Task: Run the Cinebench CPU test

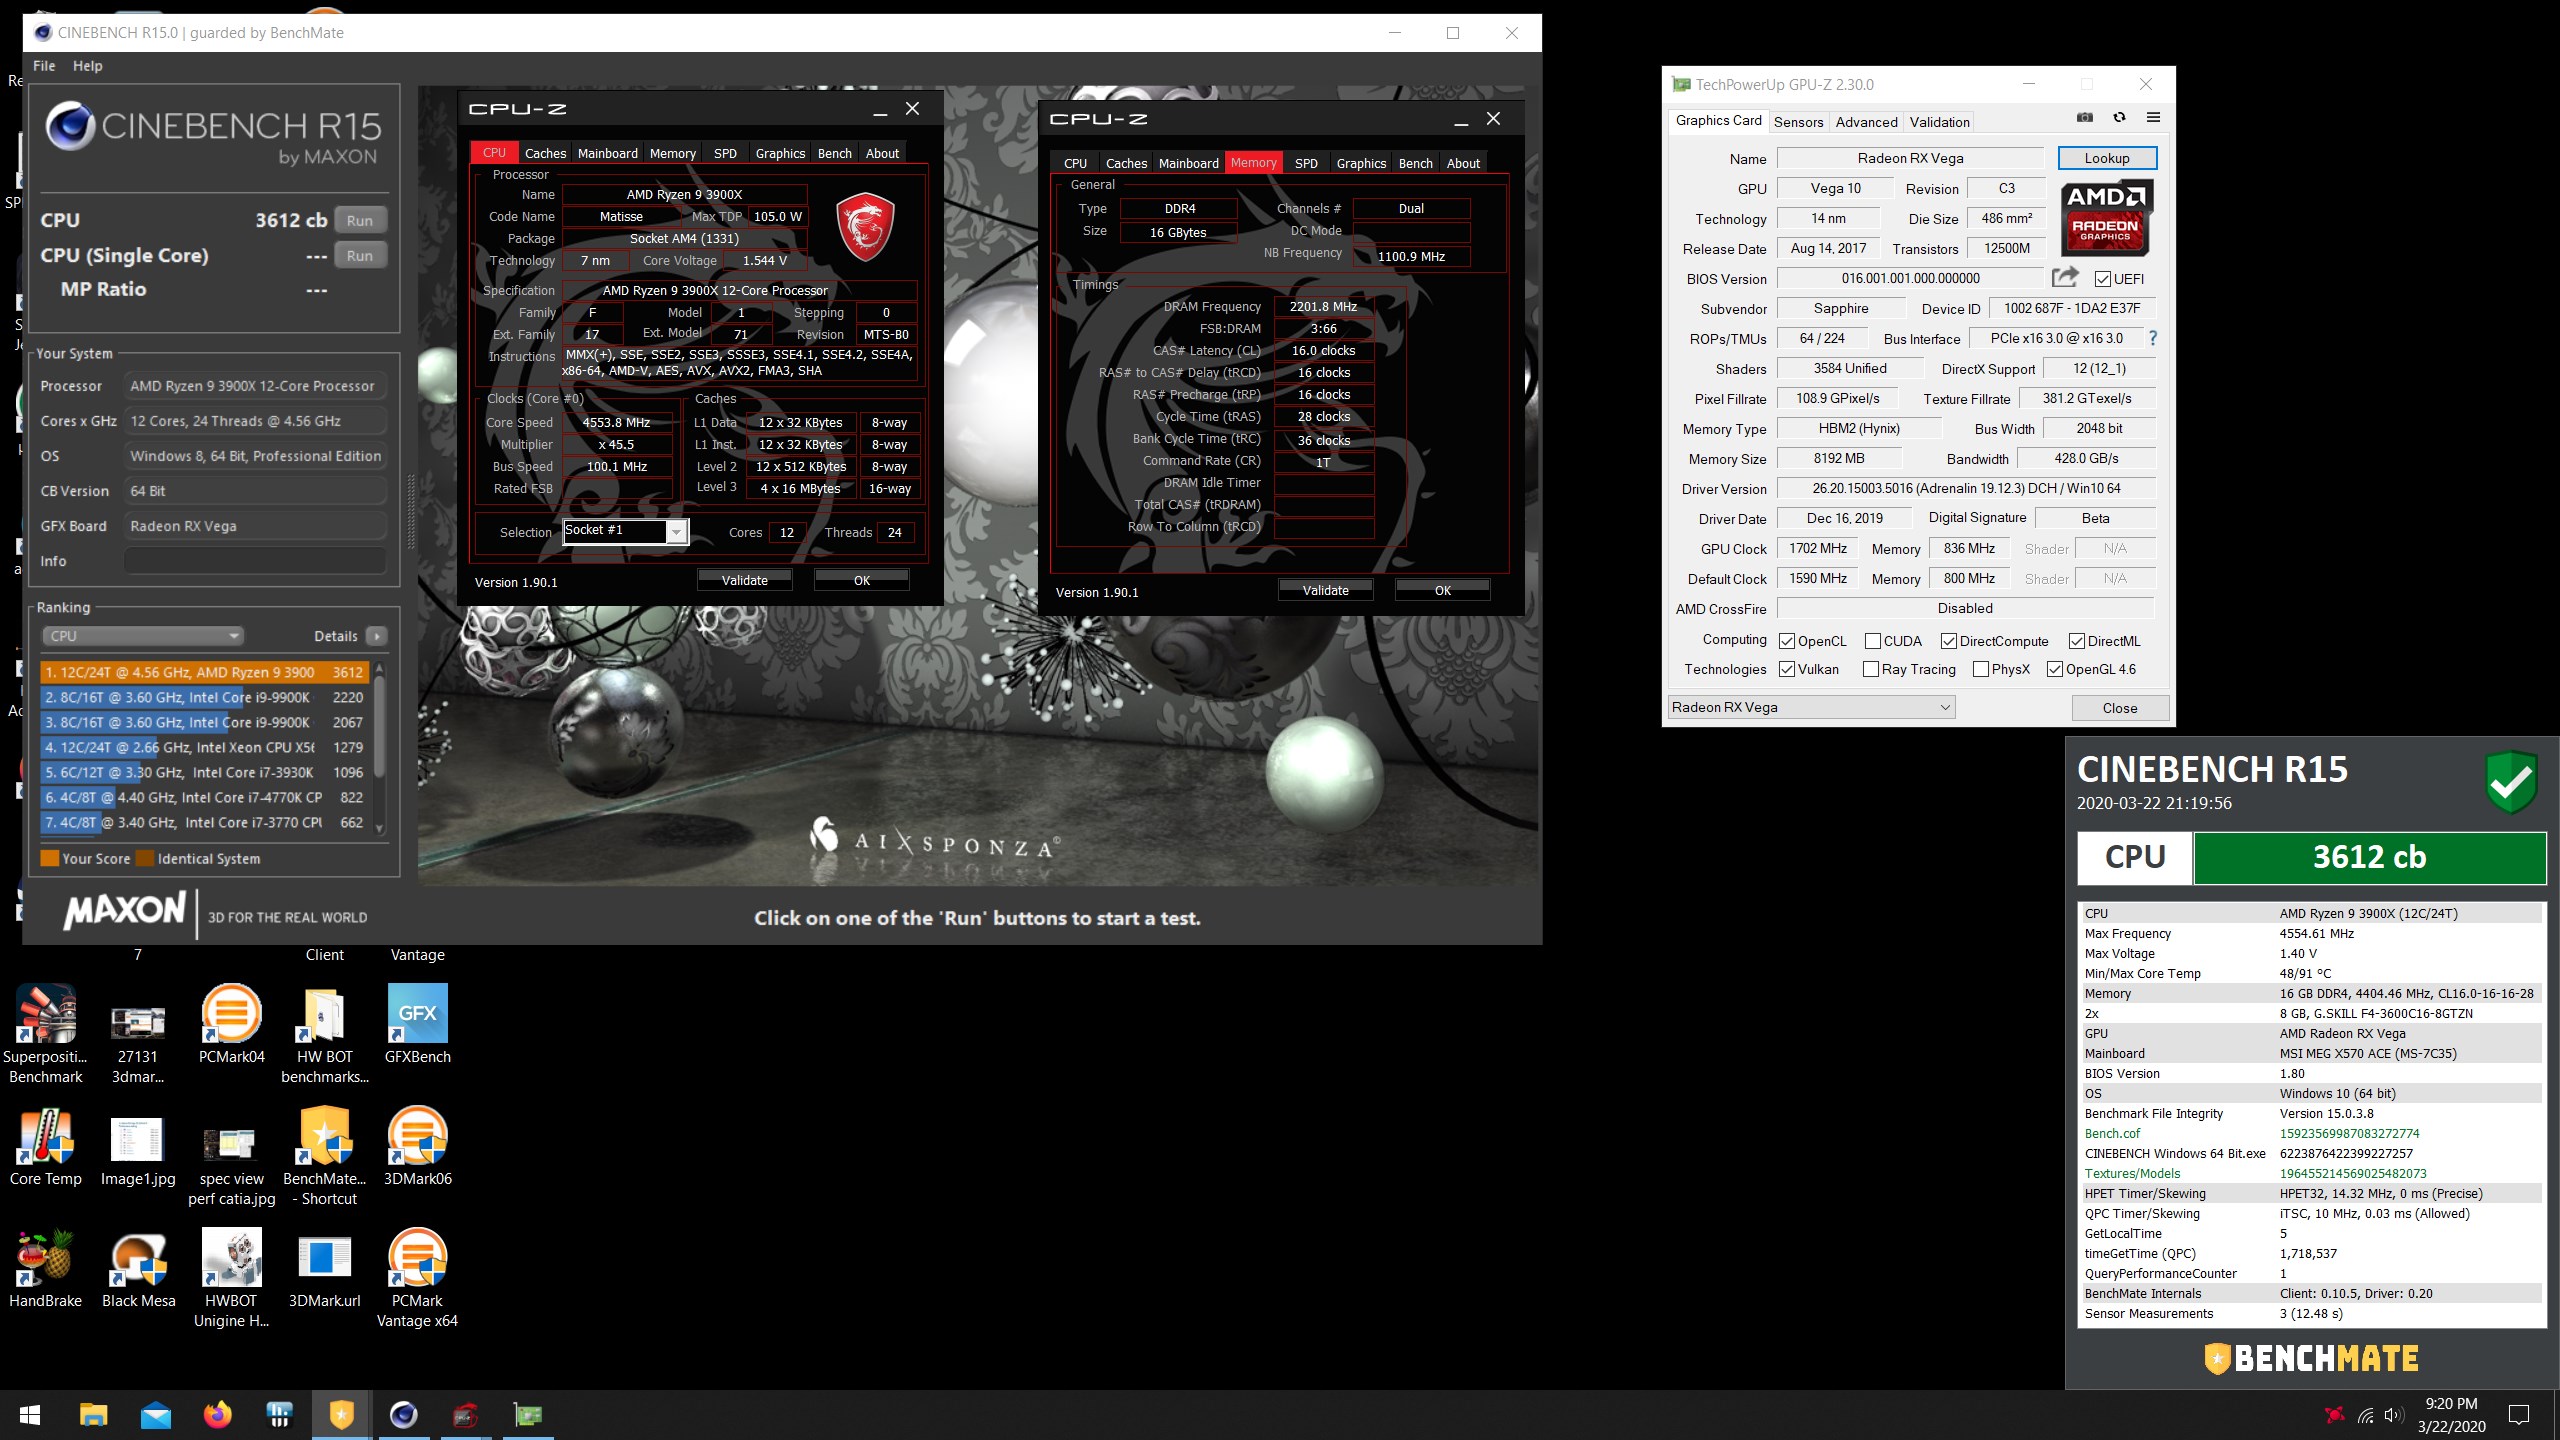Action: click(360, 220)
